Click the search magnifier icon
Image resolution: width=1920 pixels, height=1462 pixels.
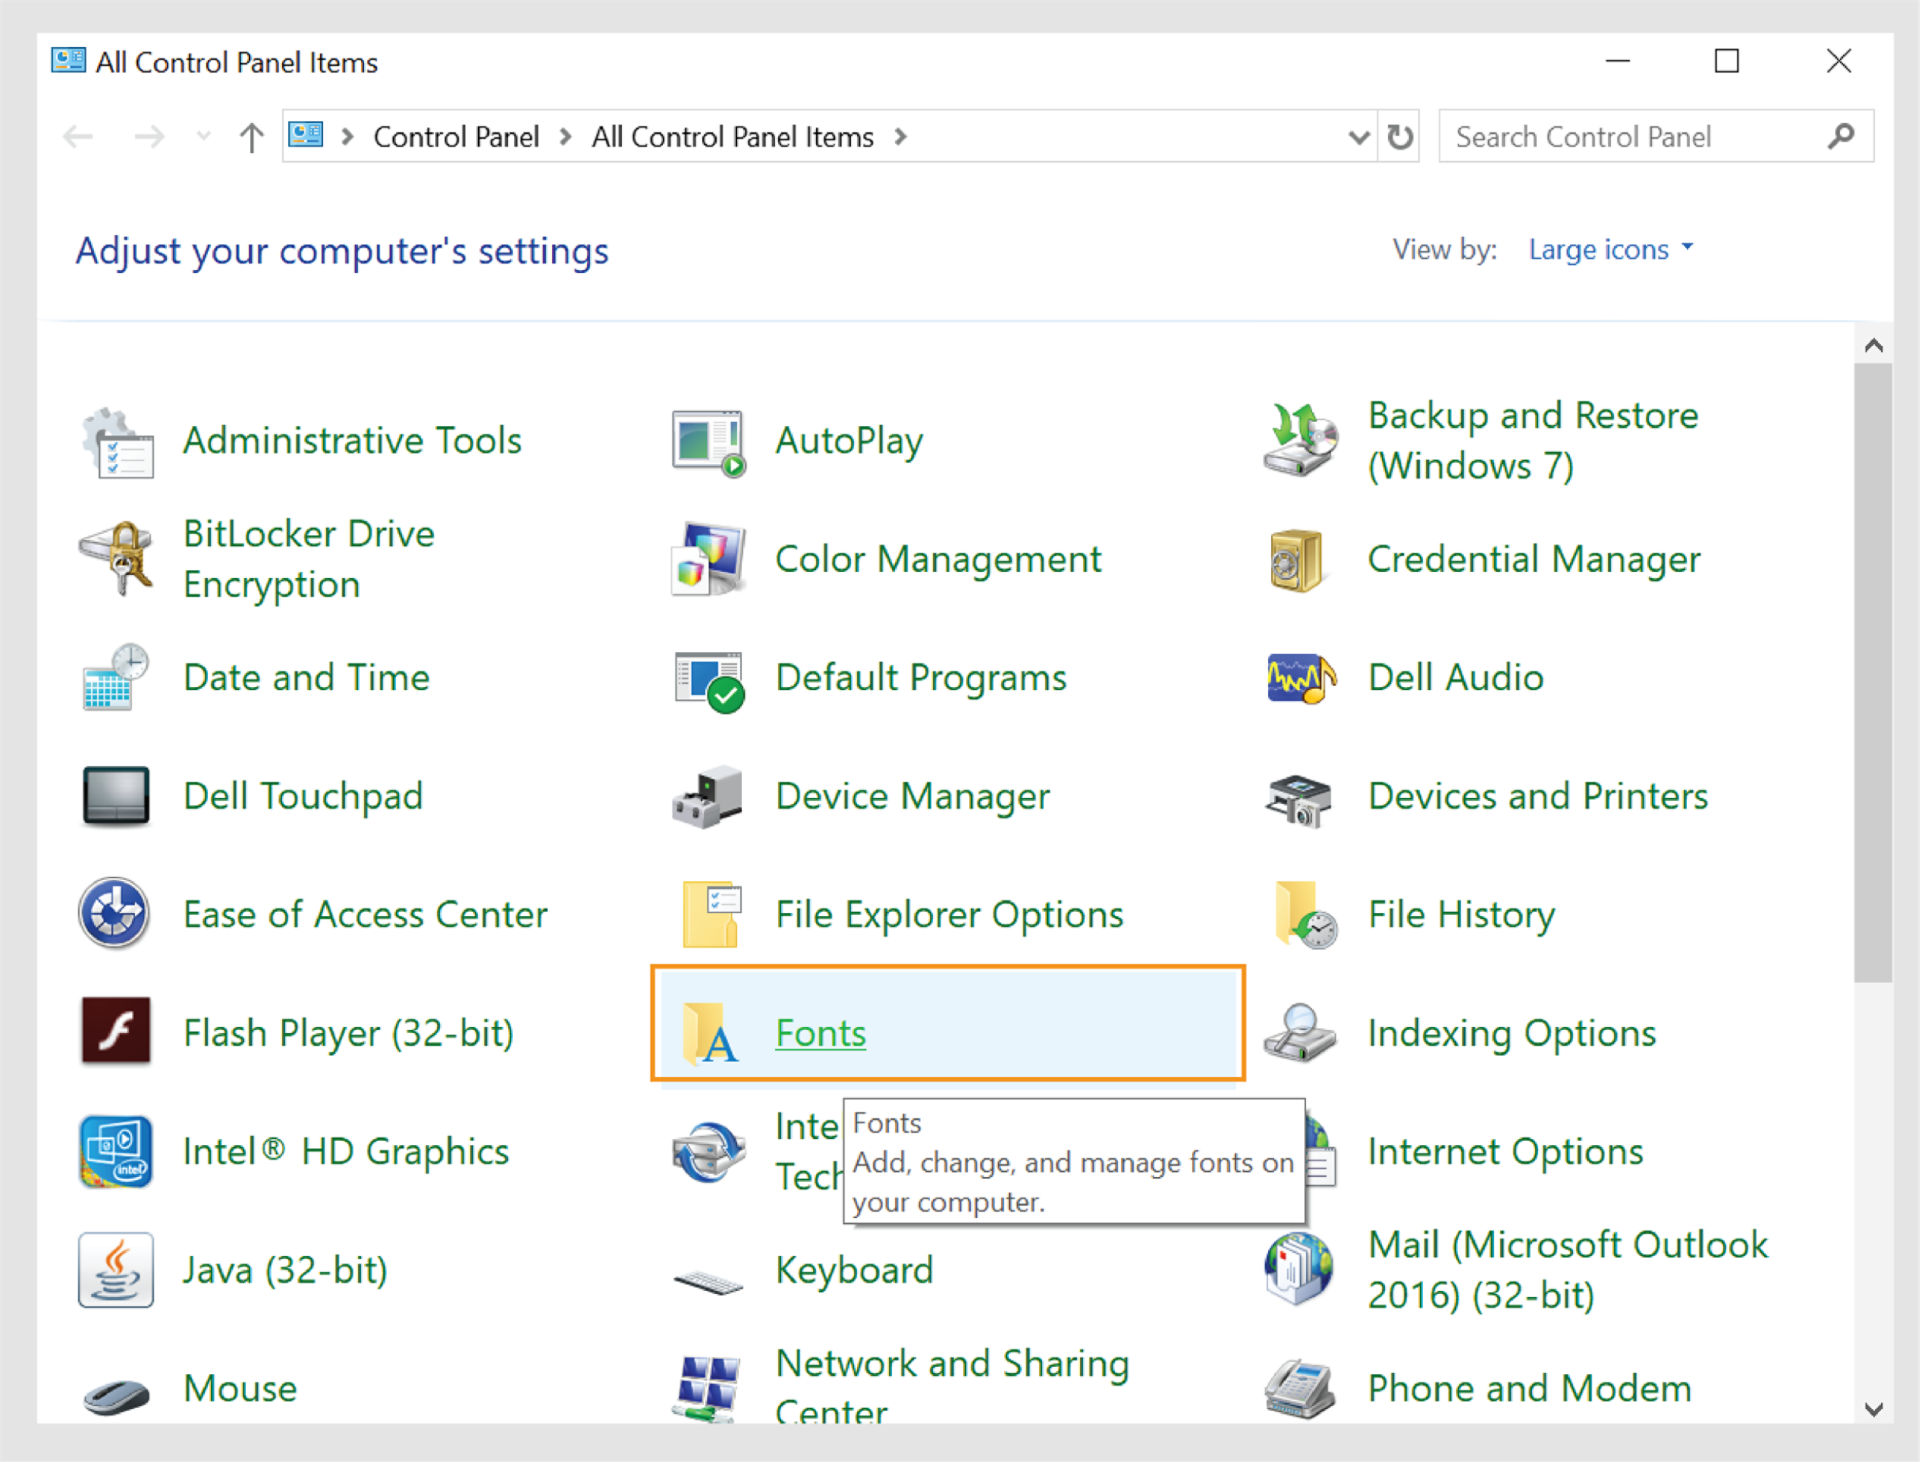point(1841,136)
